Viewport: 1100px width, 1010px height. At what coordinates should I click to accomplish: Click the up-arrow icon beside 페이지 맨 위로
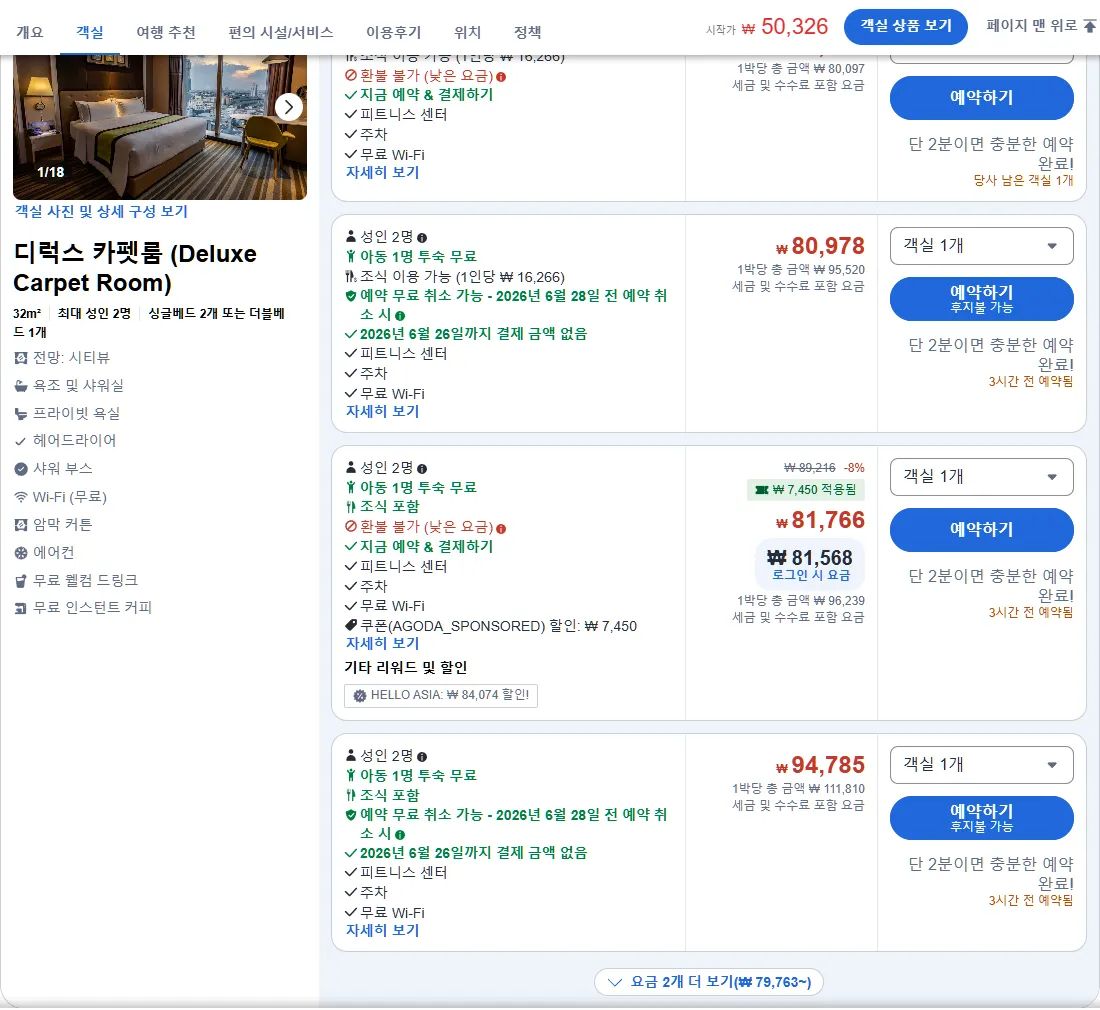(x=1089, y=26)
